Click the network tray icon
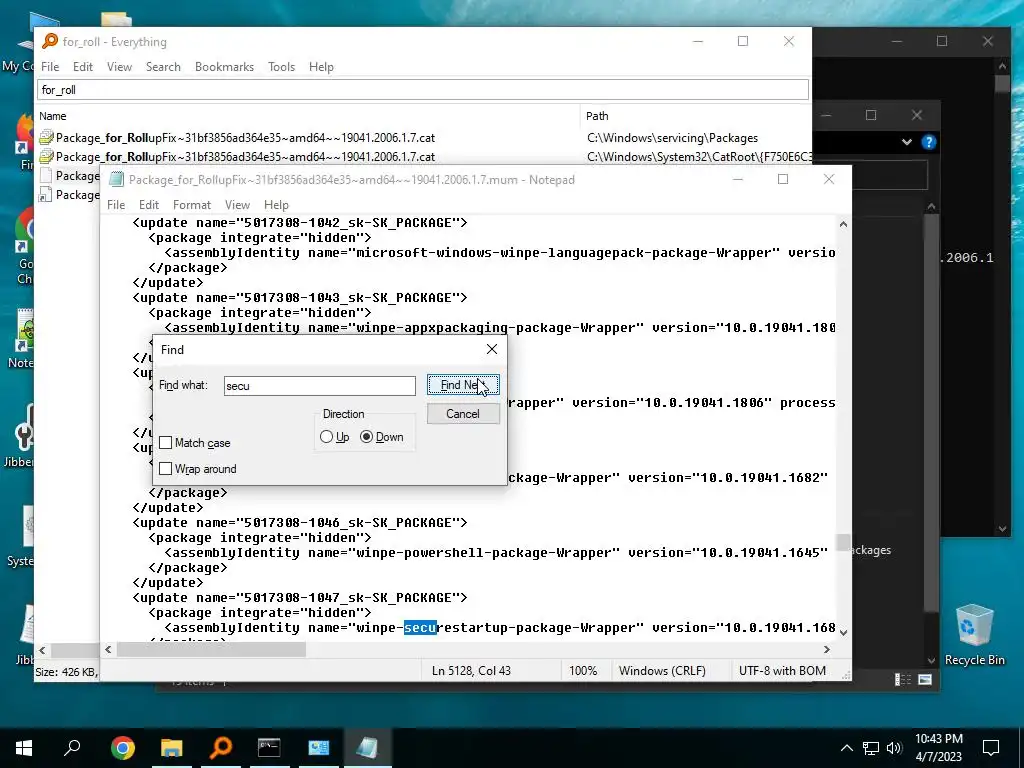Screen dimensions: 1024x768 coord(871,748)
